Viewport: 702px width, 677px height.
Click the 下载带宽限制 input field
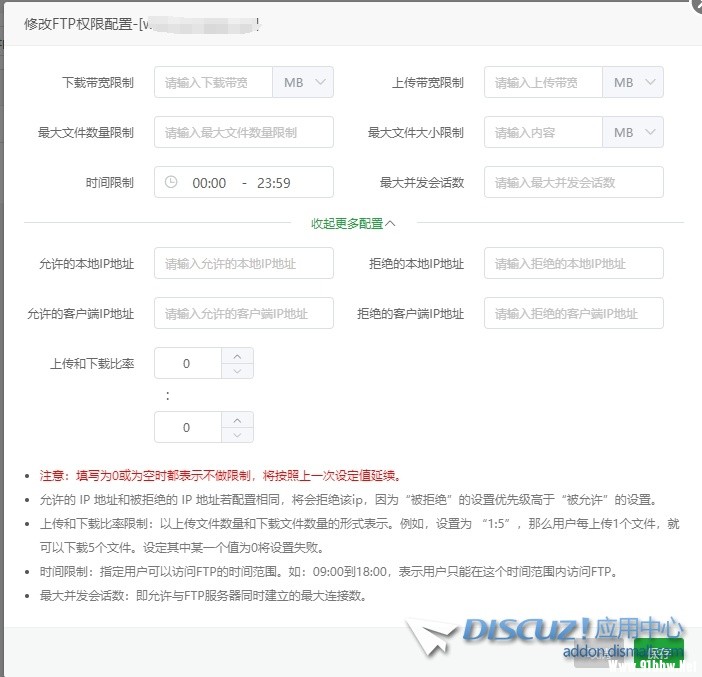[x=214, y=83]
